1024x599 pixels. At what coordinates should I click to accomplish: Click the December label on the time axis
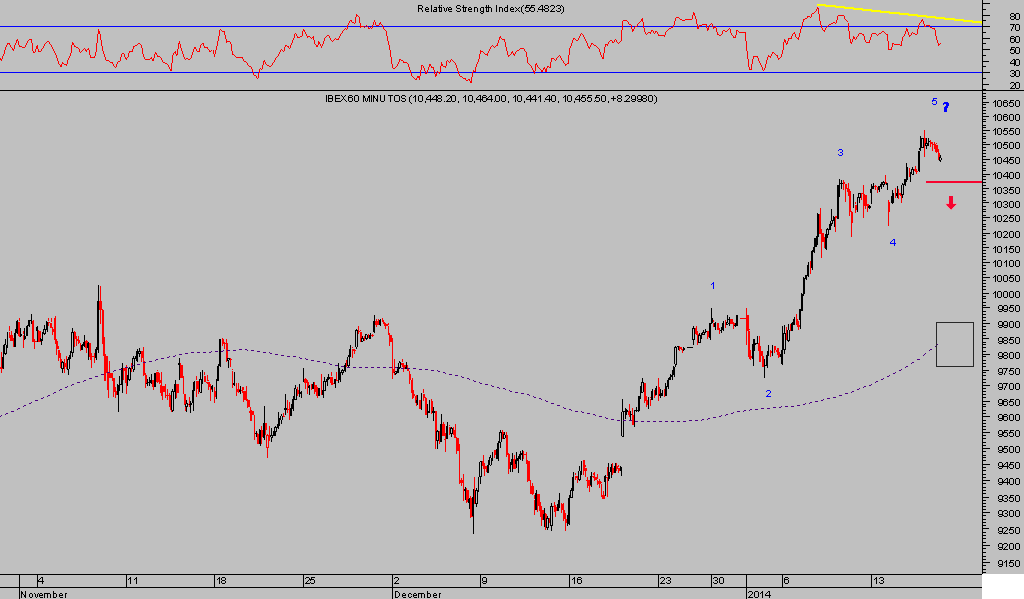coord(417,594)
